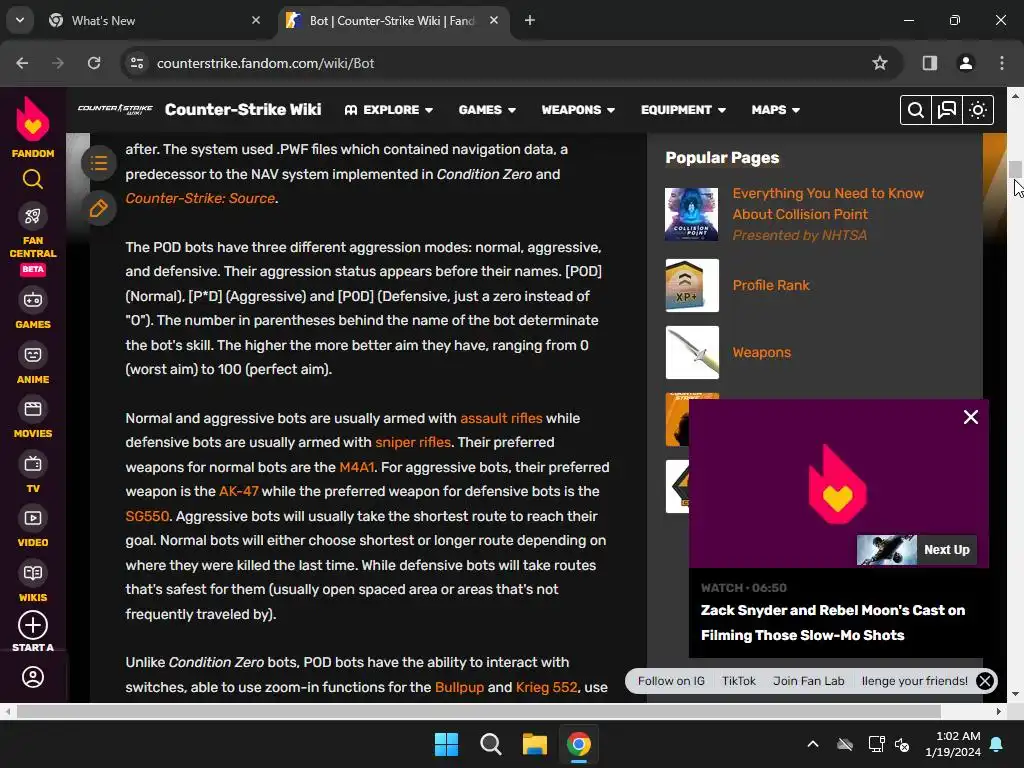Click the vertical scrollbar thumb
Viewport: 1024px width, 768px height.
(1015, 168)
